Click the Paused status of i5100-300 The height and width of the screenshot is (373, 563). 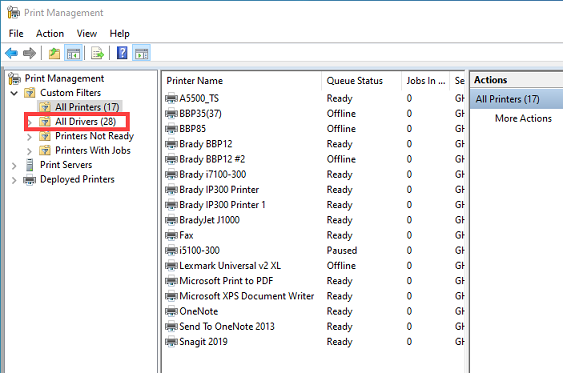point(342,250)
